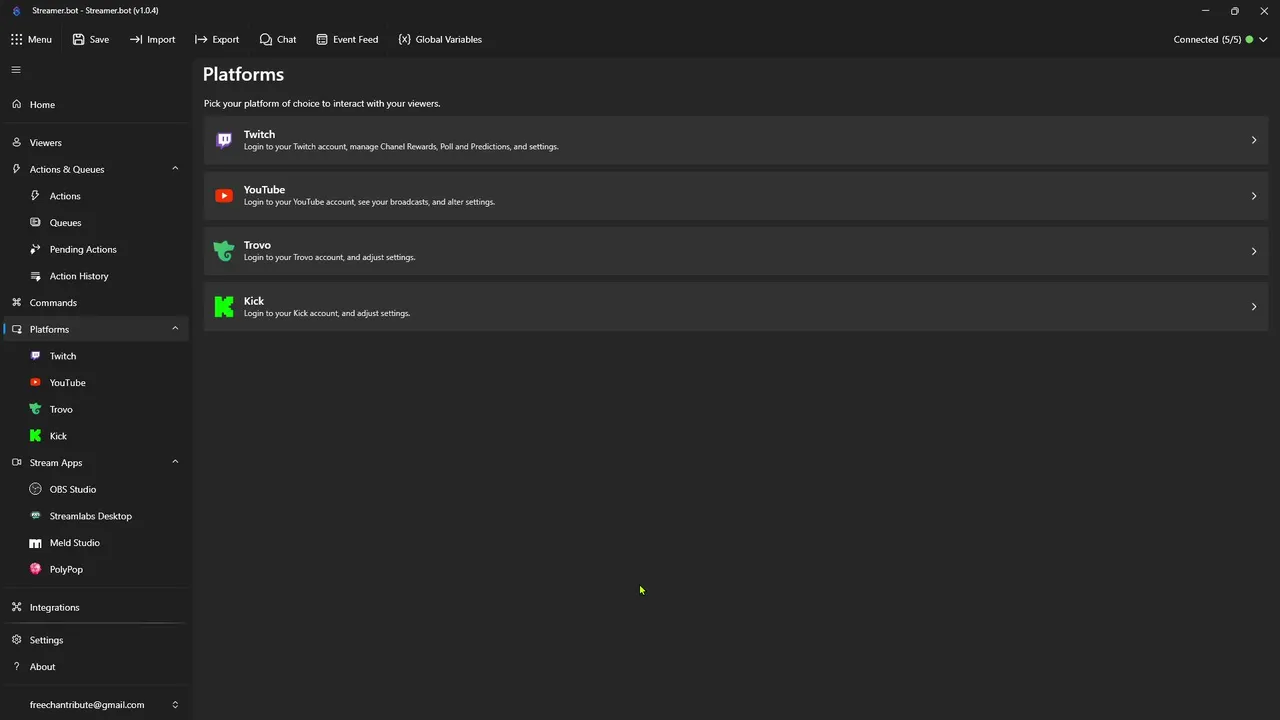Click the Streamer.bot app logo in title bar

(16, 11)
